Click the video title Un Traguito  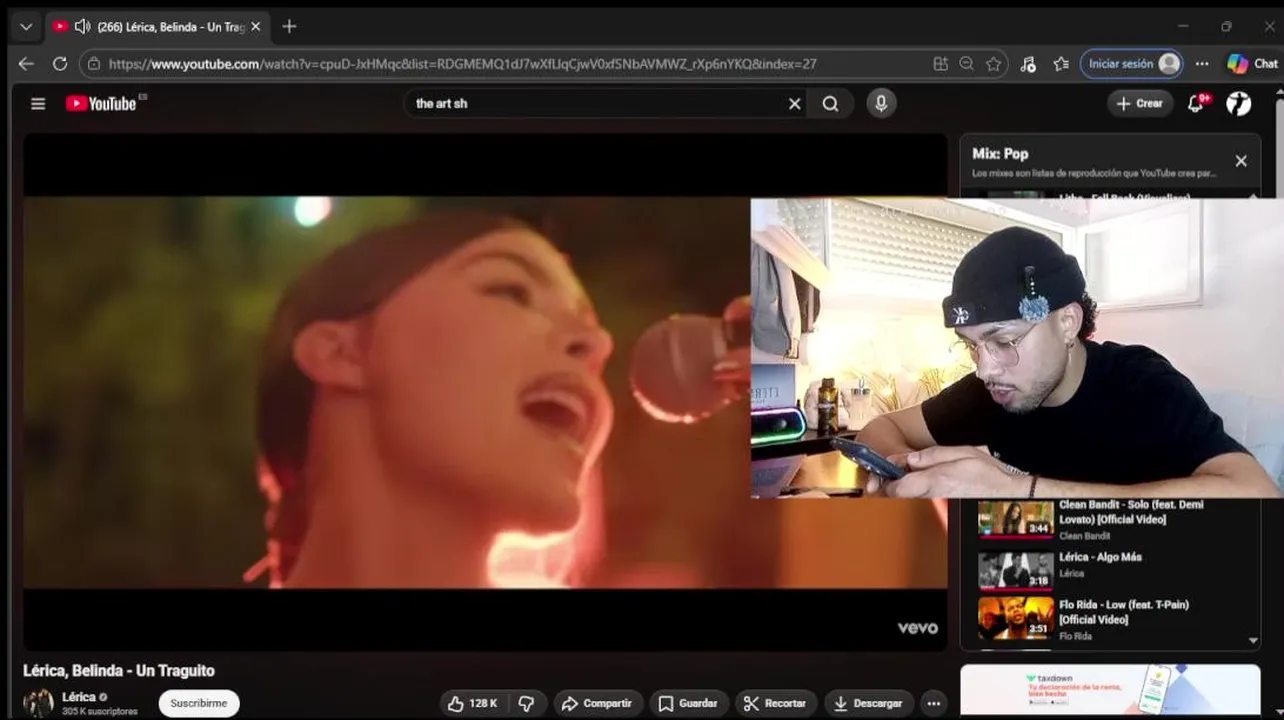[x=119, y=670]
